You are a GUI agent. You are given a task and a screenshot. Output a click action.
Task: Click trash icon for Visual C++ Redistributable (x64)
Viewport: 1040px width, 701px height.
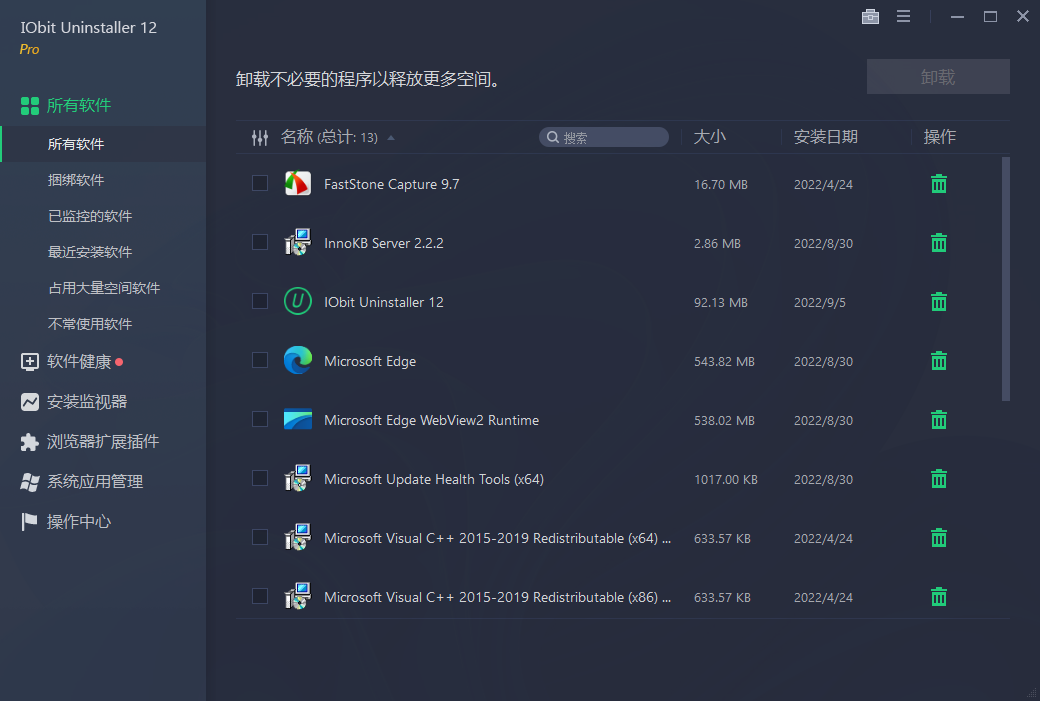(x=939, y=538)
